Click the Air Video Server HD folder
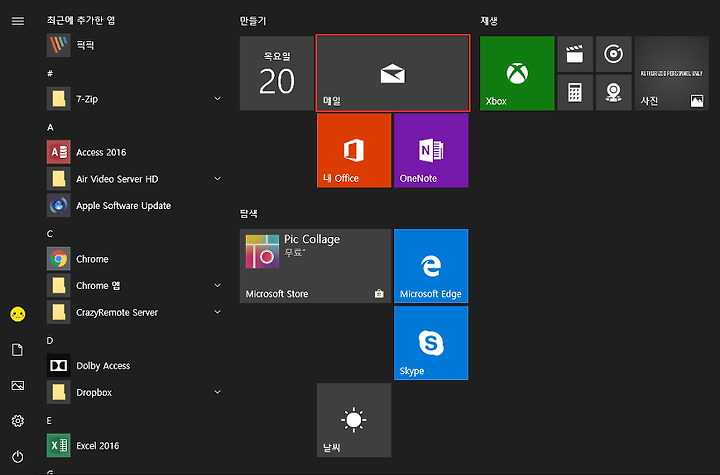 pos(135,179)
